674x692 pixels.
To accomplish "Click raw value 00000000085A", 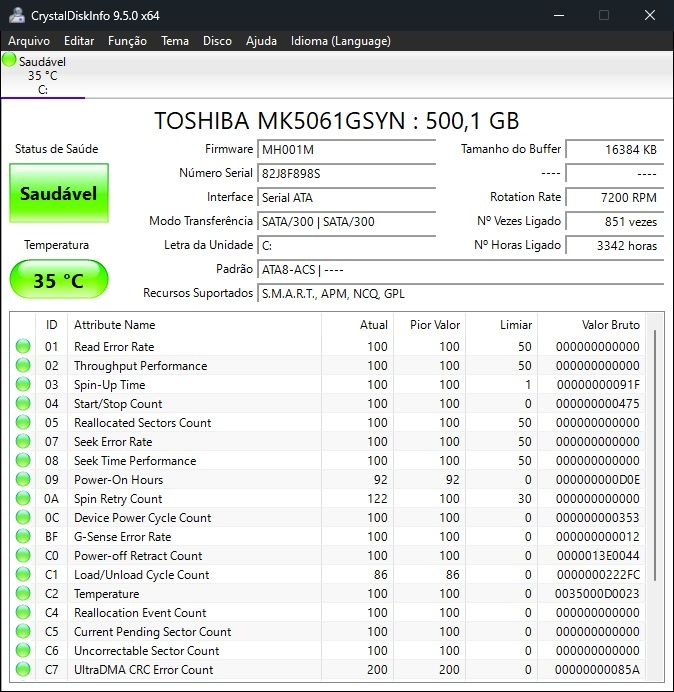I will point(597,669).
